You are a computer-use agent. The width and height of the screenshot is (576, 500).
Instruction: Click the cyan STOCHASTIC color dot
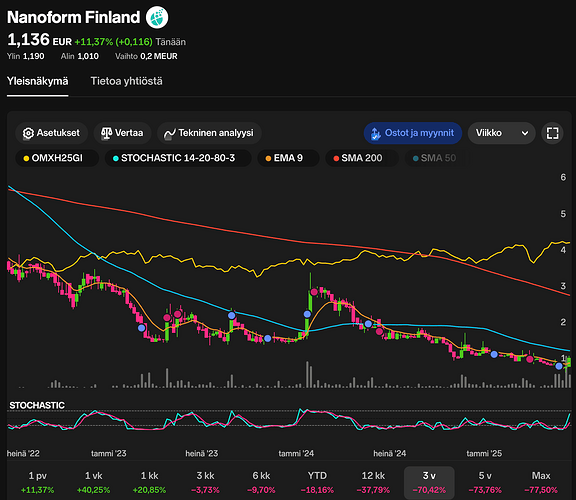[x=116, y=158]
